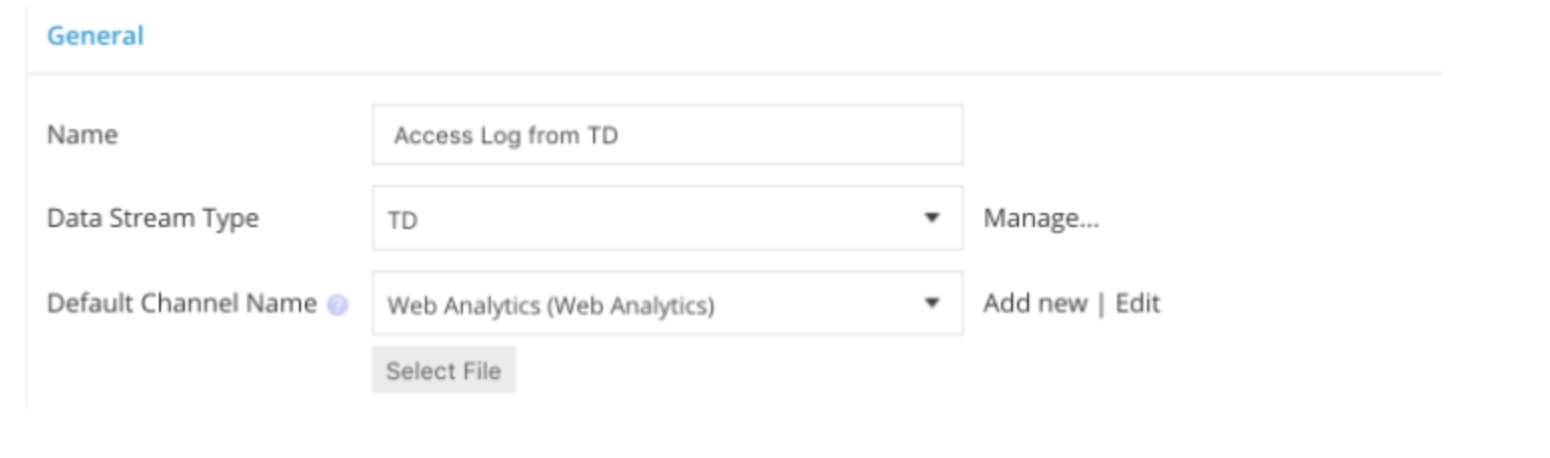Click the Data Stream Type label
The width and height of the screenshot is (1550, 458).
click(x=152, y=218)
